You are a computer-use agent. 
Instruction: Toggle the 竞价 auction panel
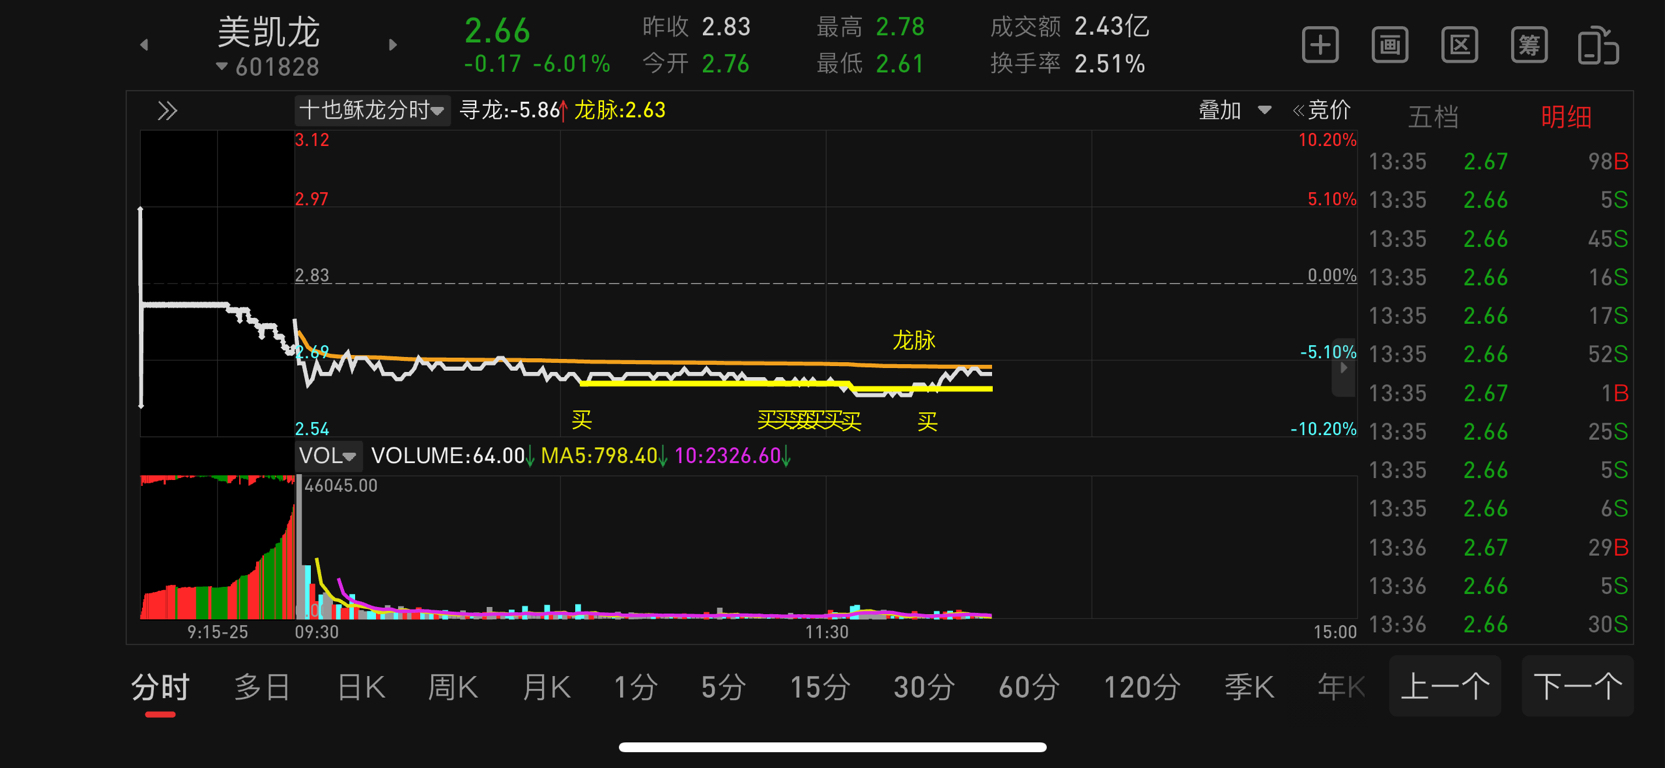coord(1322,110)
